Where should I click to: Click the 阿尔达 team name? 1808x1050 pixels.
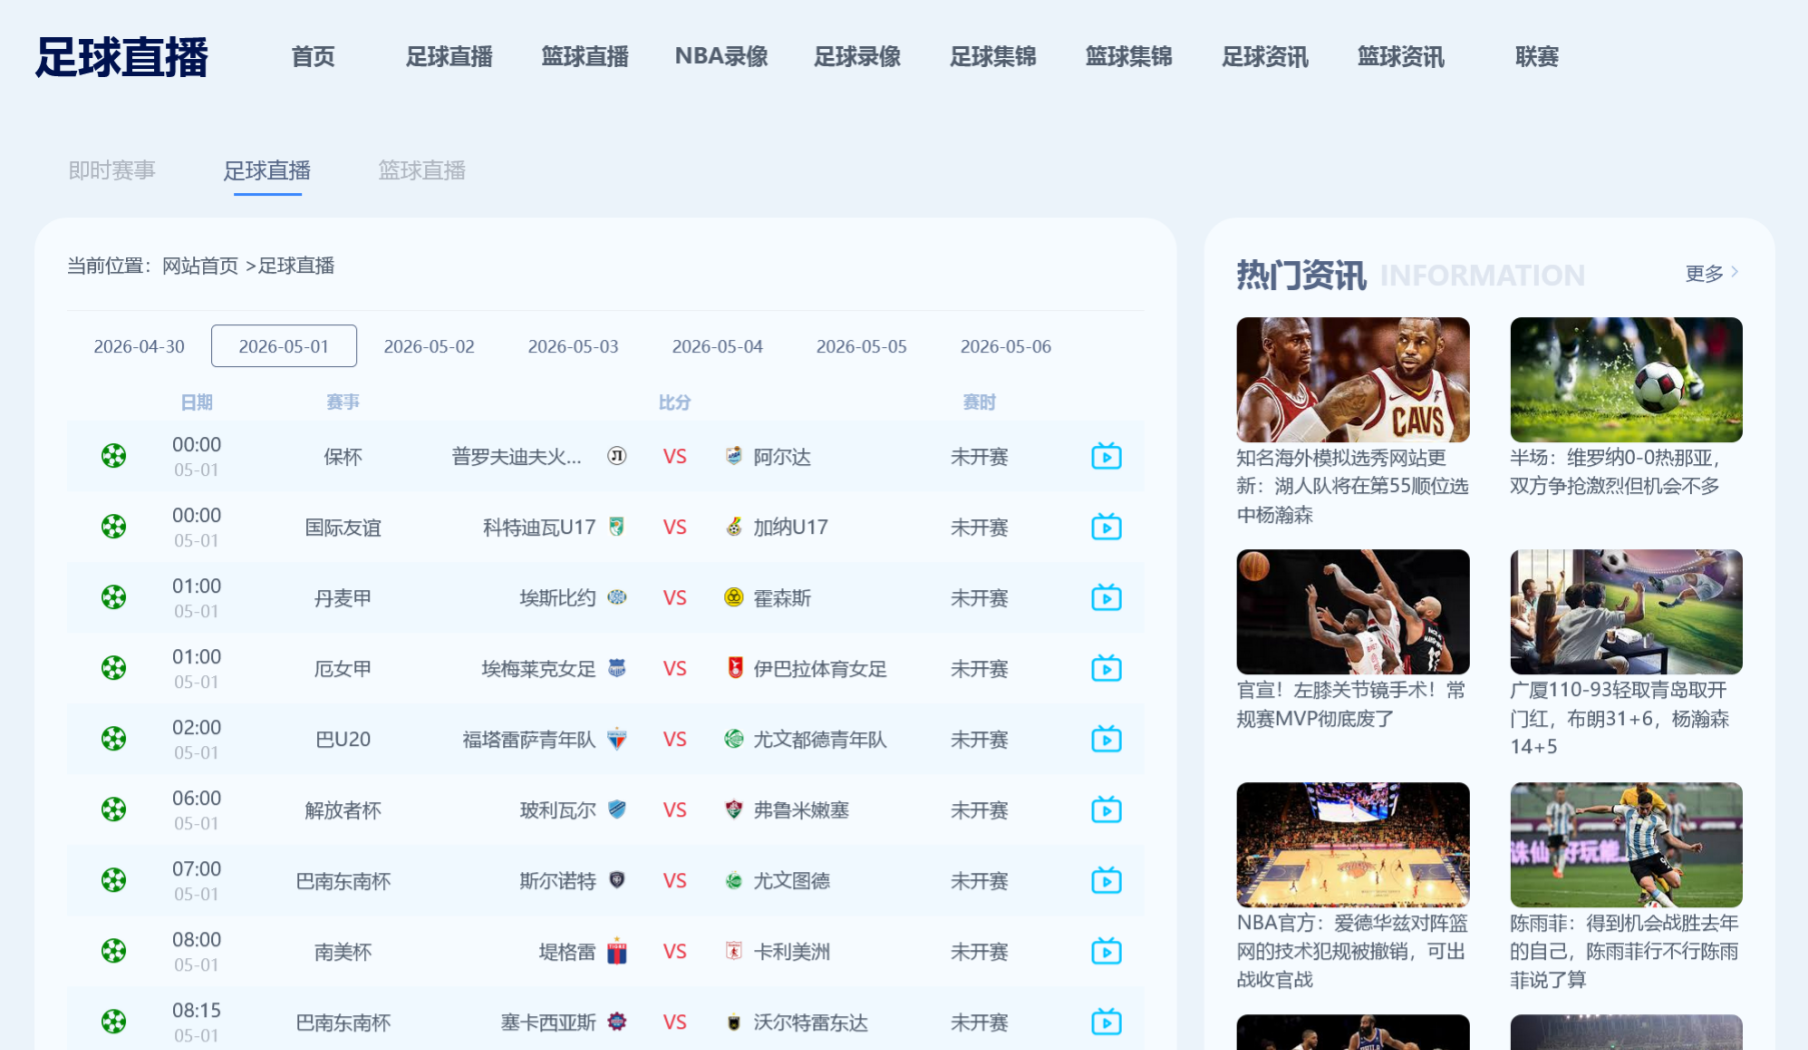coord(782,457)
